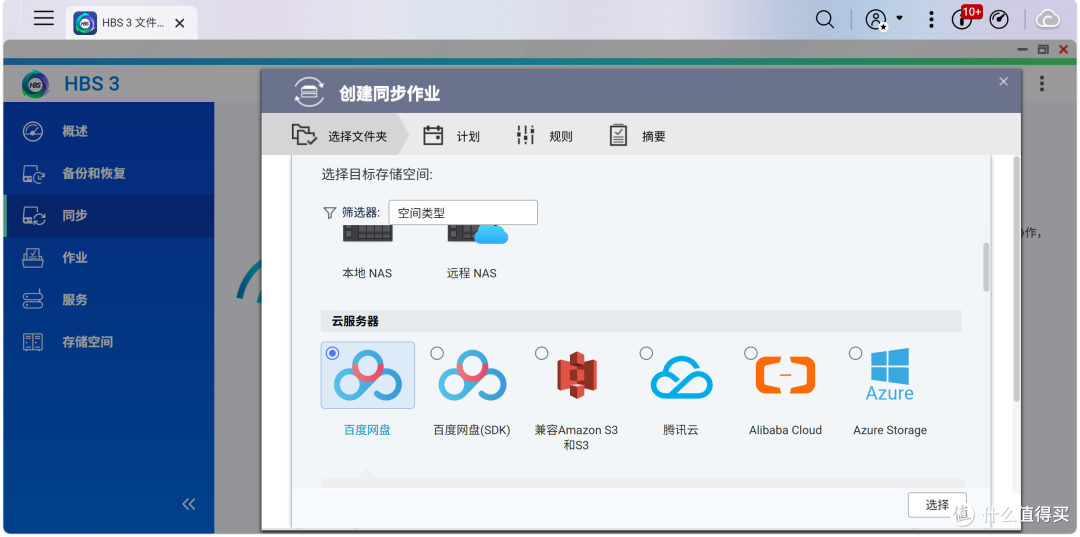Click the 云服务器 section header

pyautogui.click(x=641, y=321)
